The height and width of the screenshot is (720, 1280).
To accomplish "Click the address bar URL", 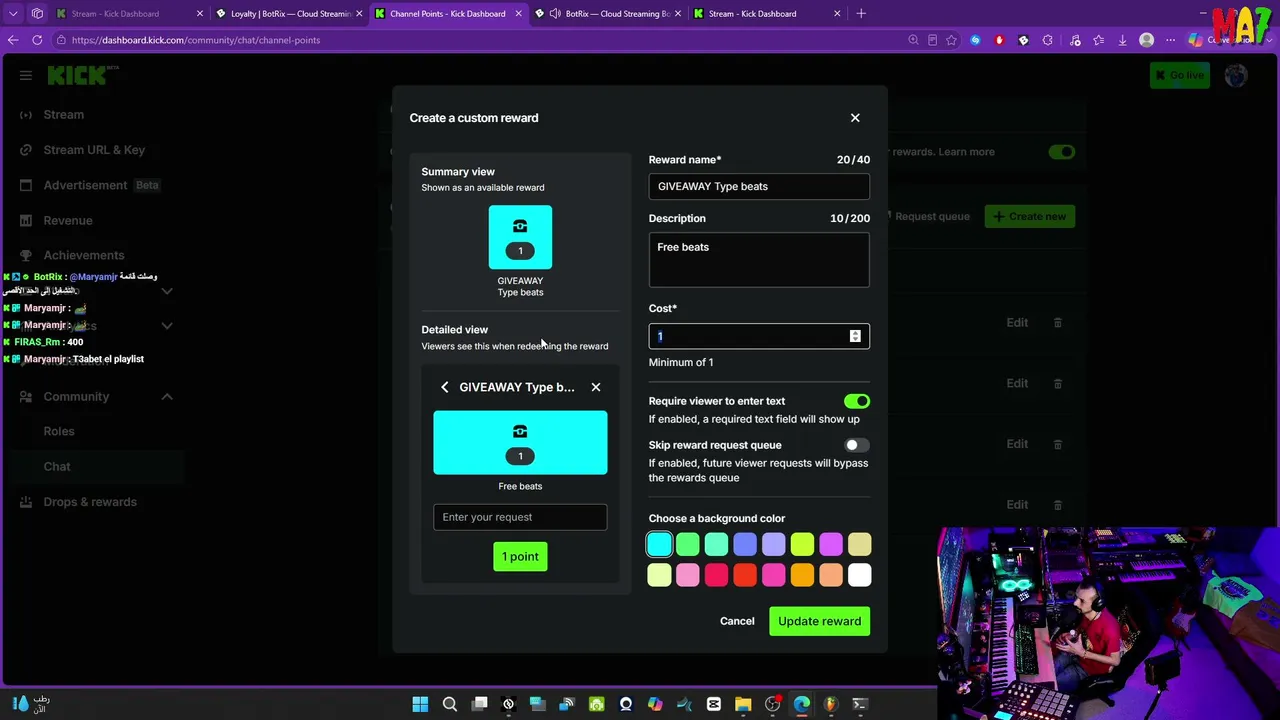I will (196, 40).
